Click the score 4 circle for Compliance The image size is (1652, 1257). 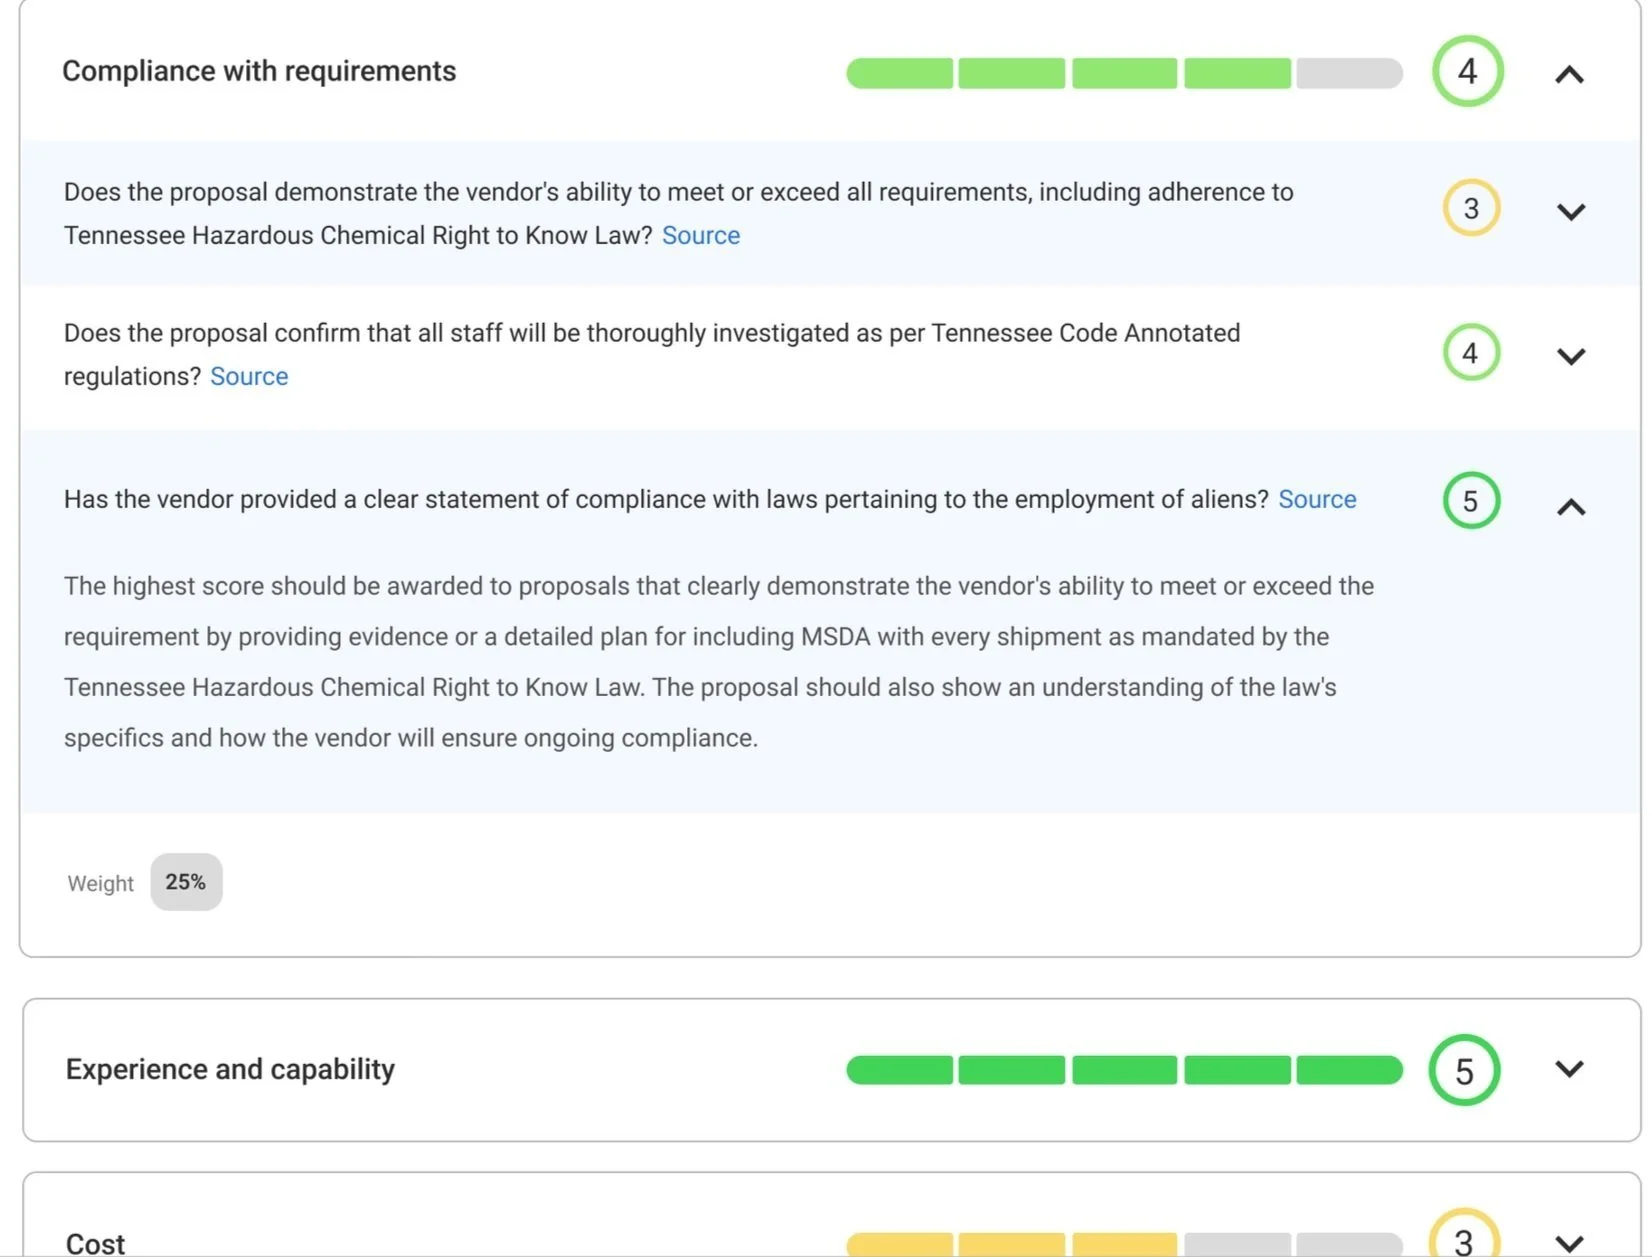coord(1467,71)
